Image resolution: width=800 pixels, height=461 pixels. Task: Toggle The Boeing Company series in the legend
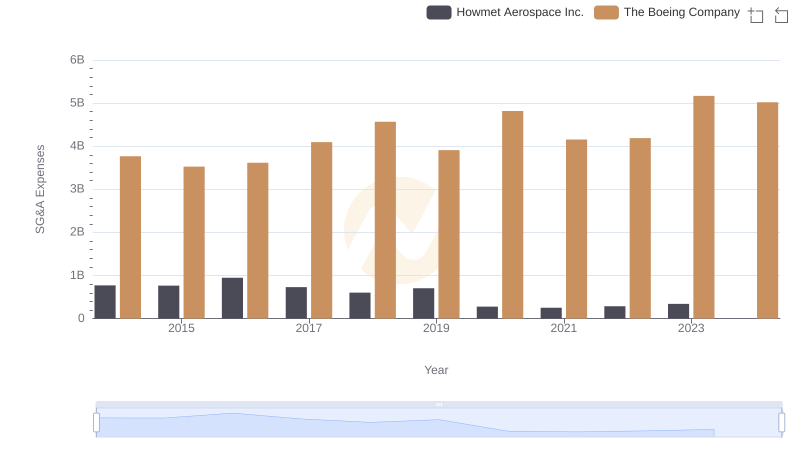click(667, 12)
